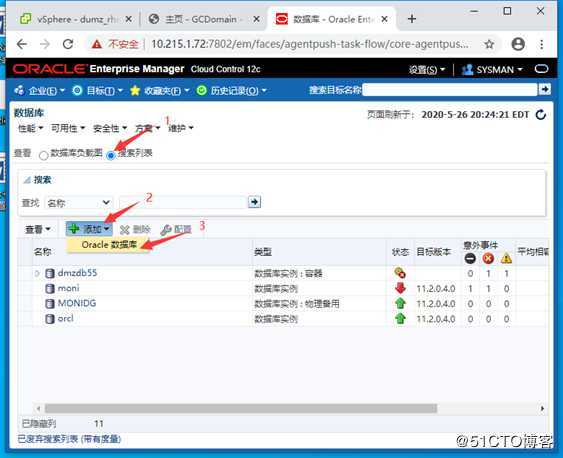The width and height of the screenshot is (563, 458).
Task: Click the MONIDG green up status arrow
Action: tap(400, 303)
